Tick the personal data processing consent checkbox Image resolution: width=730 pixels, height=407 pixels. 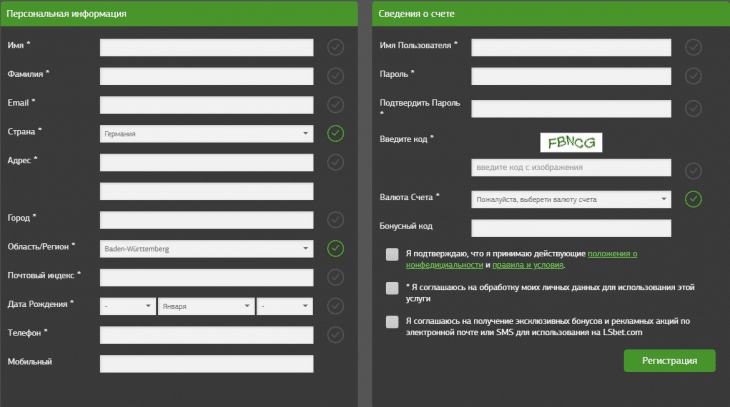(x=392, y=288)
